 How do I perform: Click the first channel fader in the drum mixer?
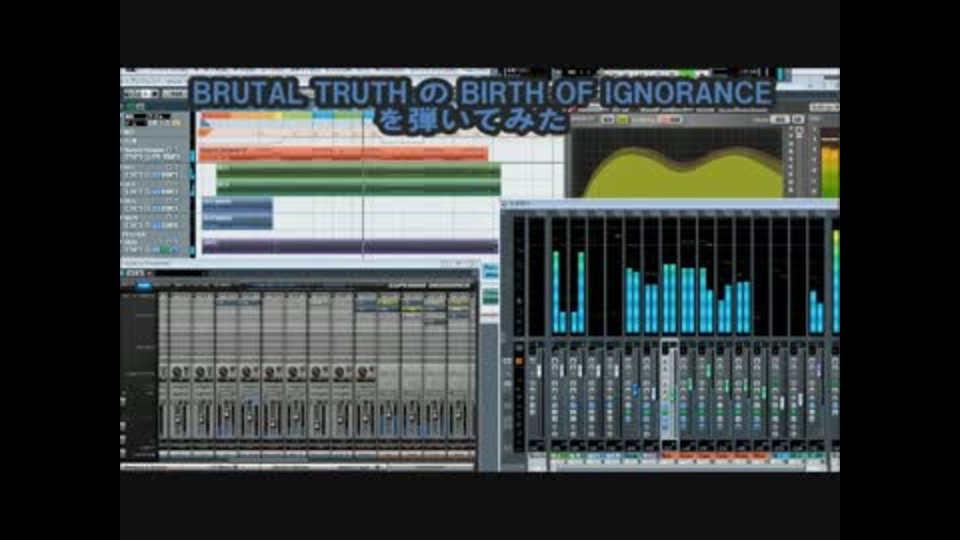pos(179,418)
